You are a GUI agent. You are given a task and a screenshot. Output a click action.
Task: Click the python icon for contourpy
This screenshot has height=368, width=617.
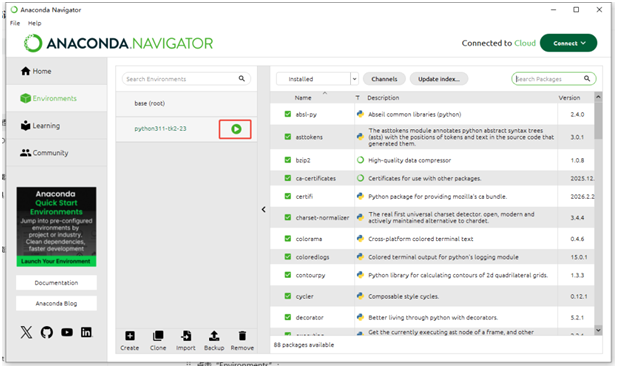pos(360,275)
